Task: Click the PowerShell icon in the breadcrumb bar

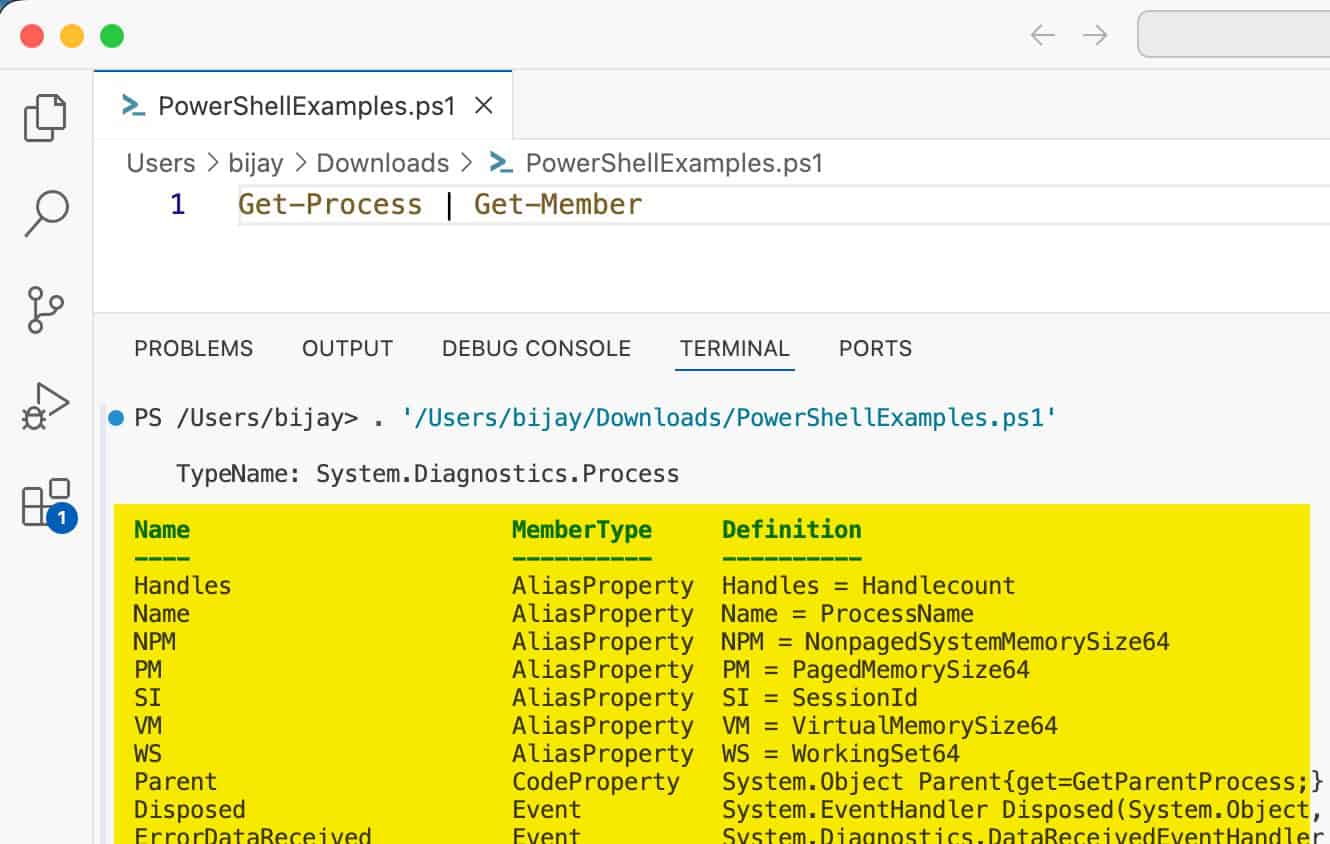Action: 498,162
